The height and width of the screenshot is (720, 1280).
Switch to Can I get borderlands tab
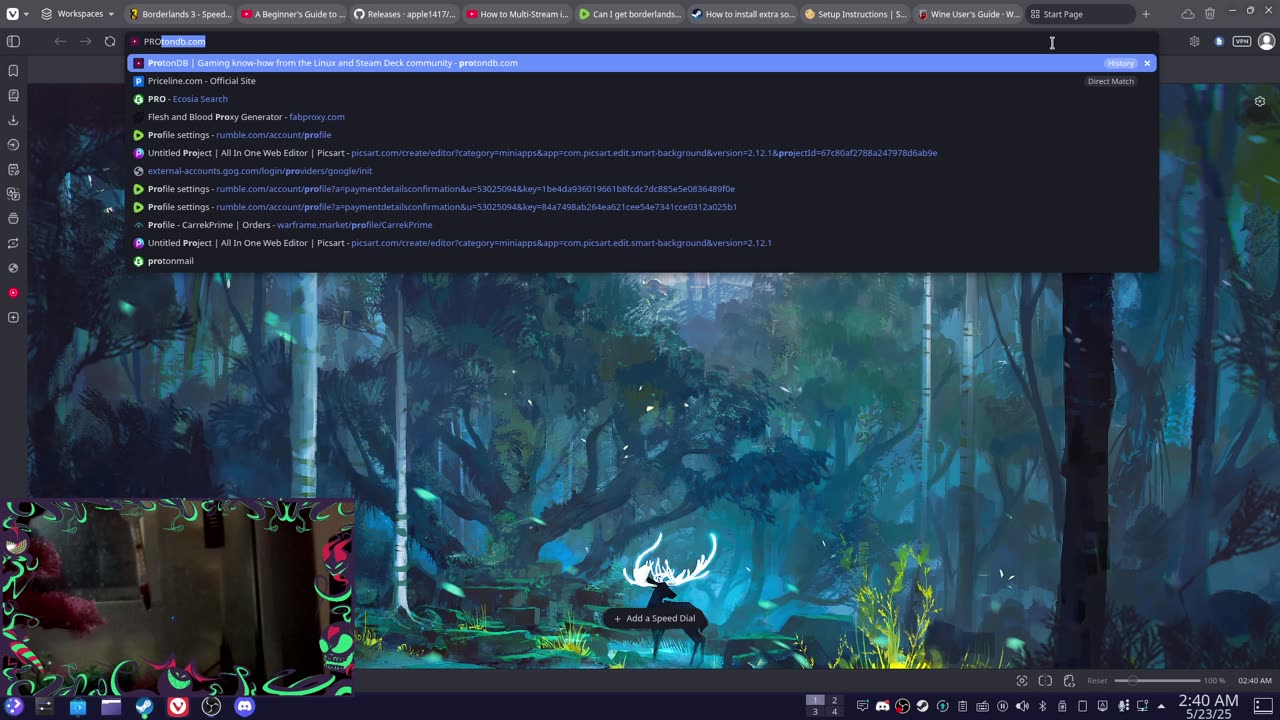(x=630, y=14)
